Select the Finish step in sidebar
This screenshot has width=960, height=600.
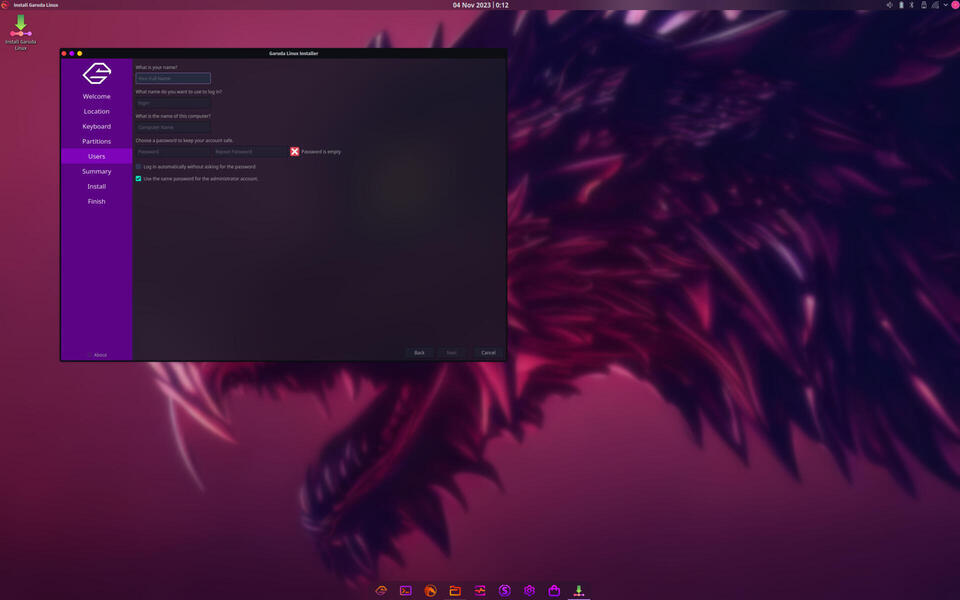pos(97,201)
